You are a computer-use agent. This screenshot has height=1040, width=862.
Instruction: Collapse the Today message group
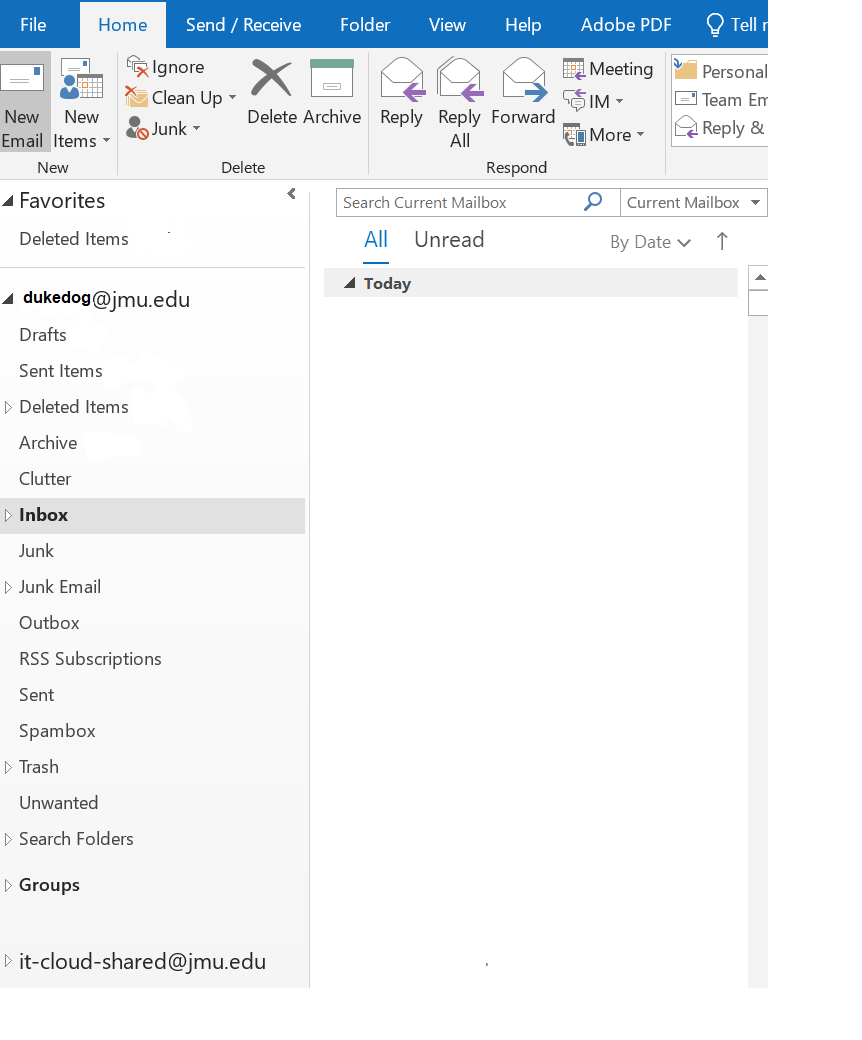click(x=349, y=283)
